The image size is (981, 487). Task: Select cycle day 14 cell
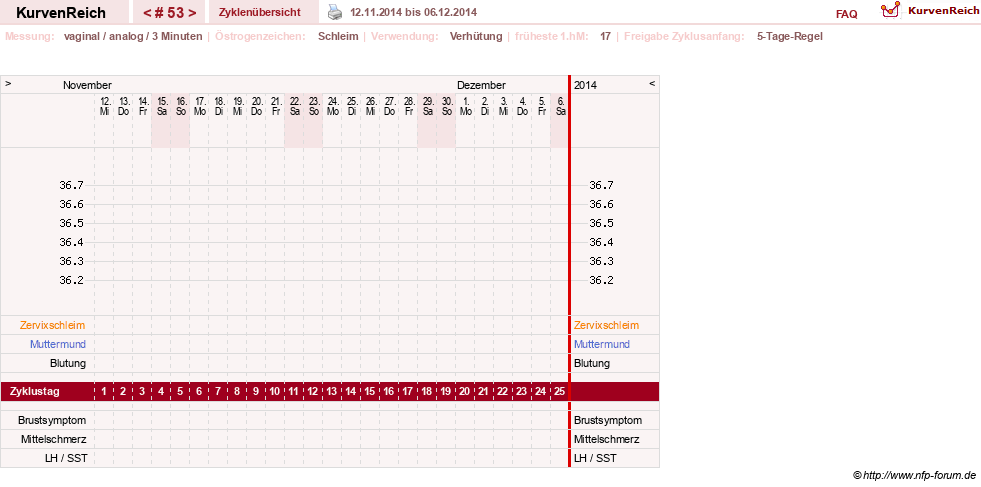[x=350, y=392]
